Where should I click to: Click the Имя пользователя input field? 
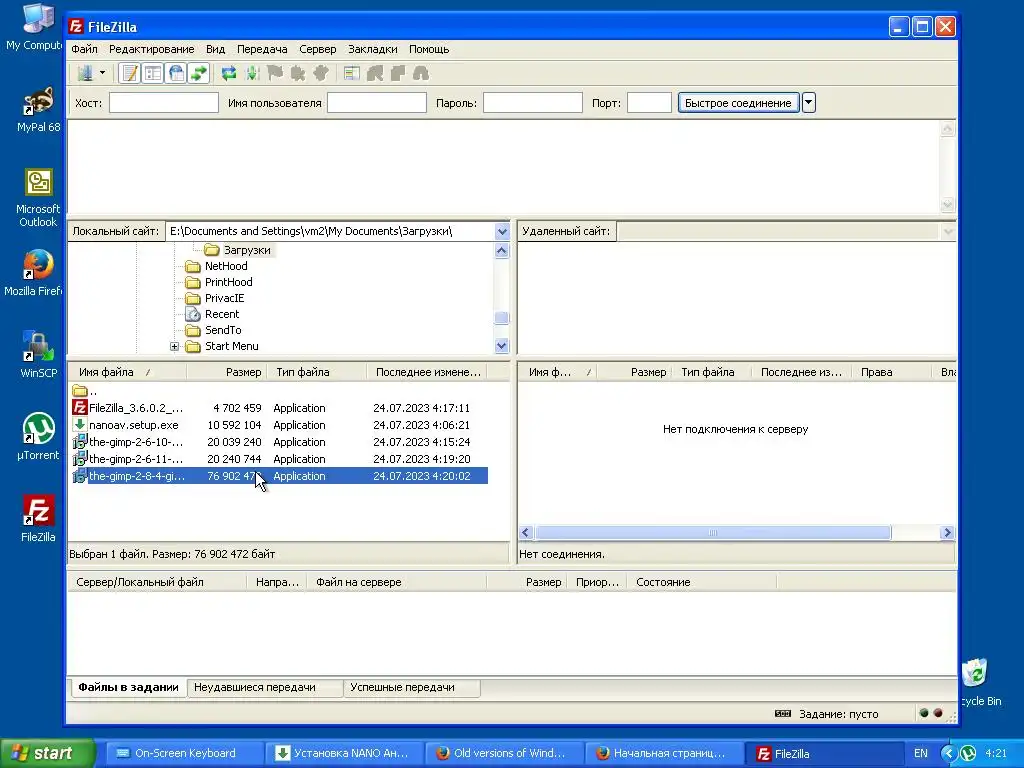[377, 103]
